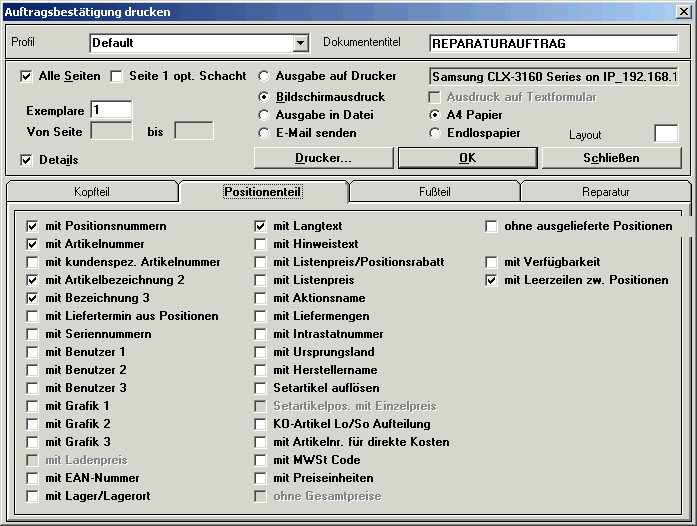Viewport: 697px width, 526px height.
Task: Switch to the Reparatur tab
Action: [x=605, y=192]
